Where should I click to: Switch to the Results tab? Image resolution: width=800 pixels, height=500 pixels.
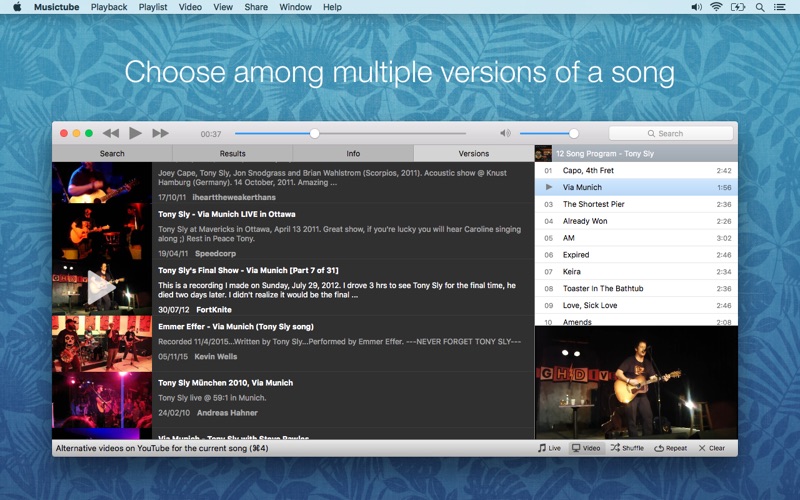233,154
